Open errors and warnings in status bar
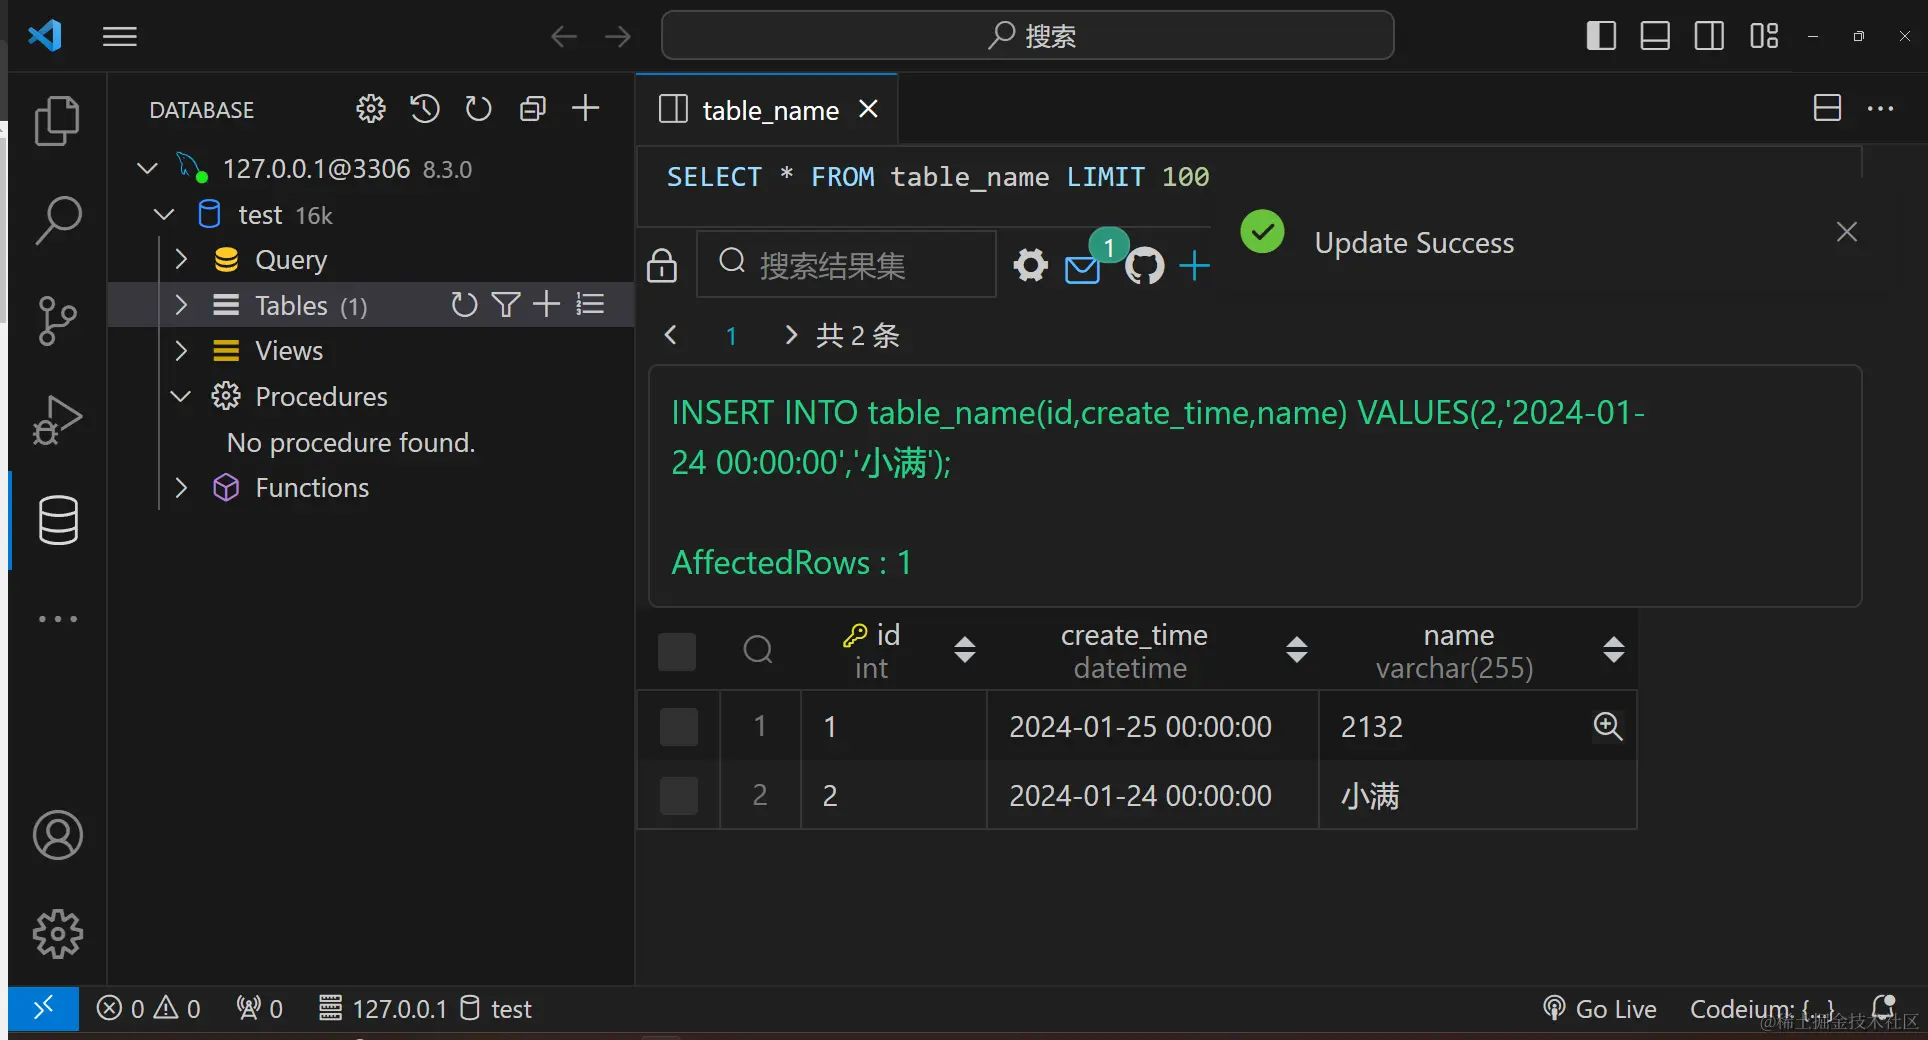The height and width of the screenshot is (1040, 1928). click(x=148, y=1009)
